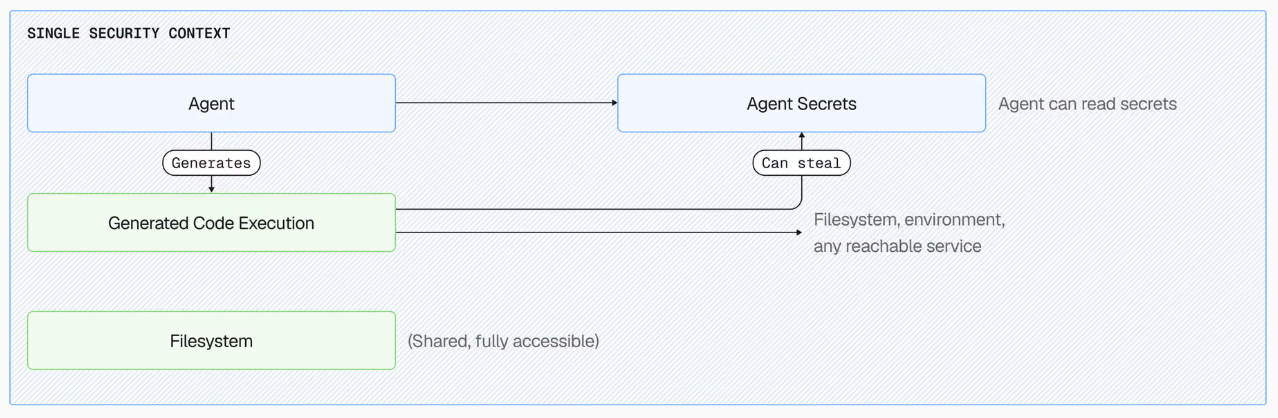Click the "Generates" pill label
This screenshot has height=418, width=1278.
coord(211,162)
